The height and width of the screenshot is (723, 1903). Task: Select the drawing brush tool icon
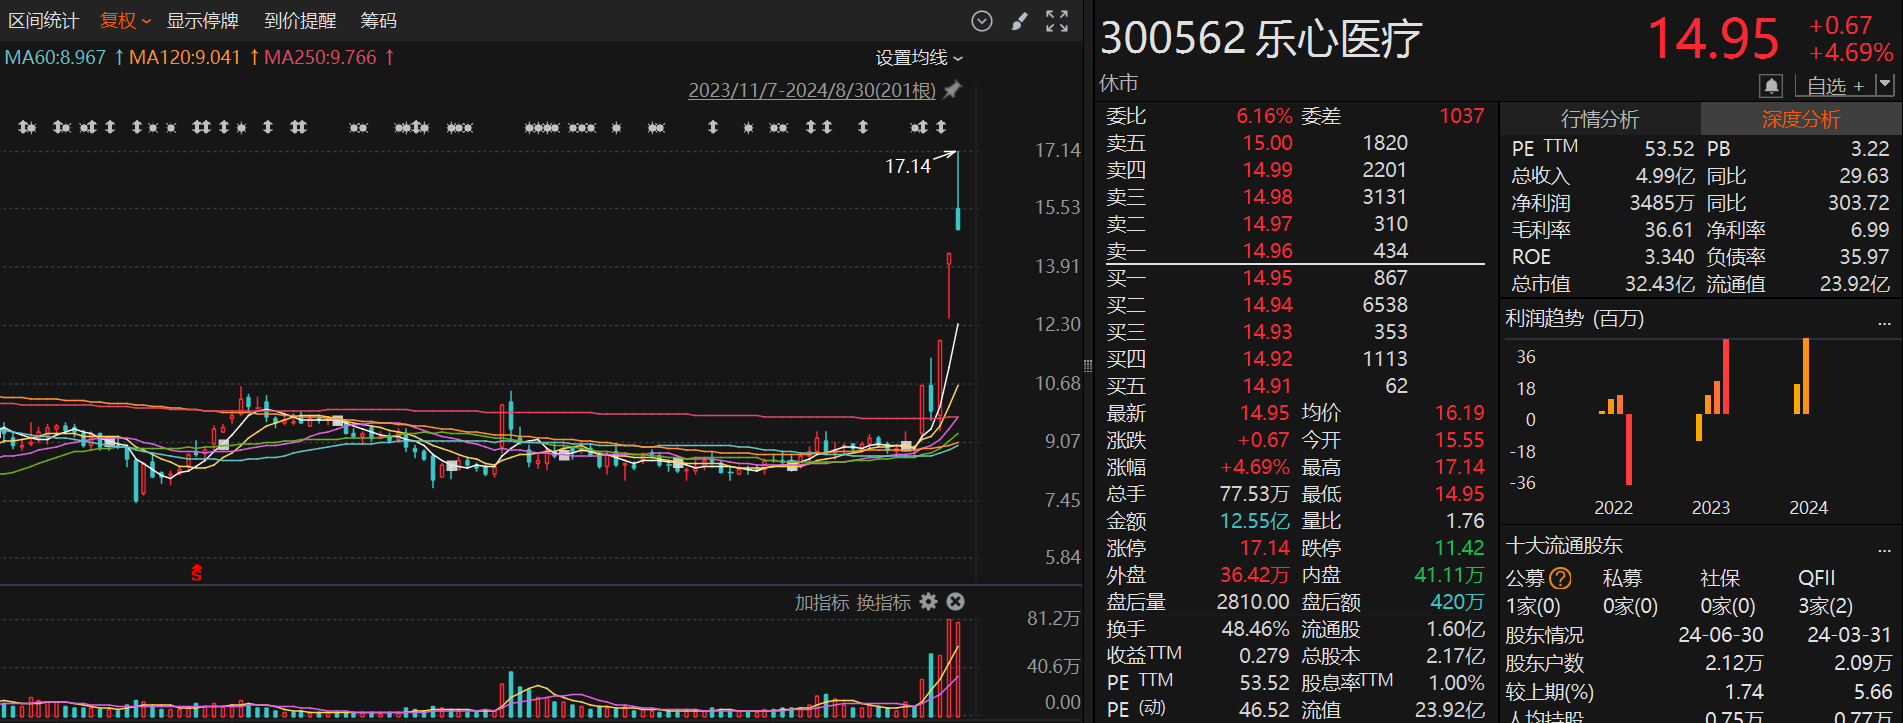(x=1019, y=21)
